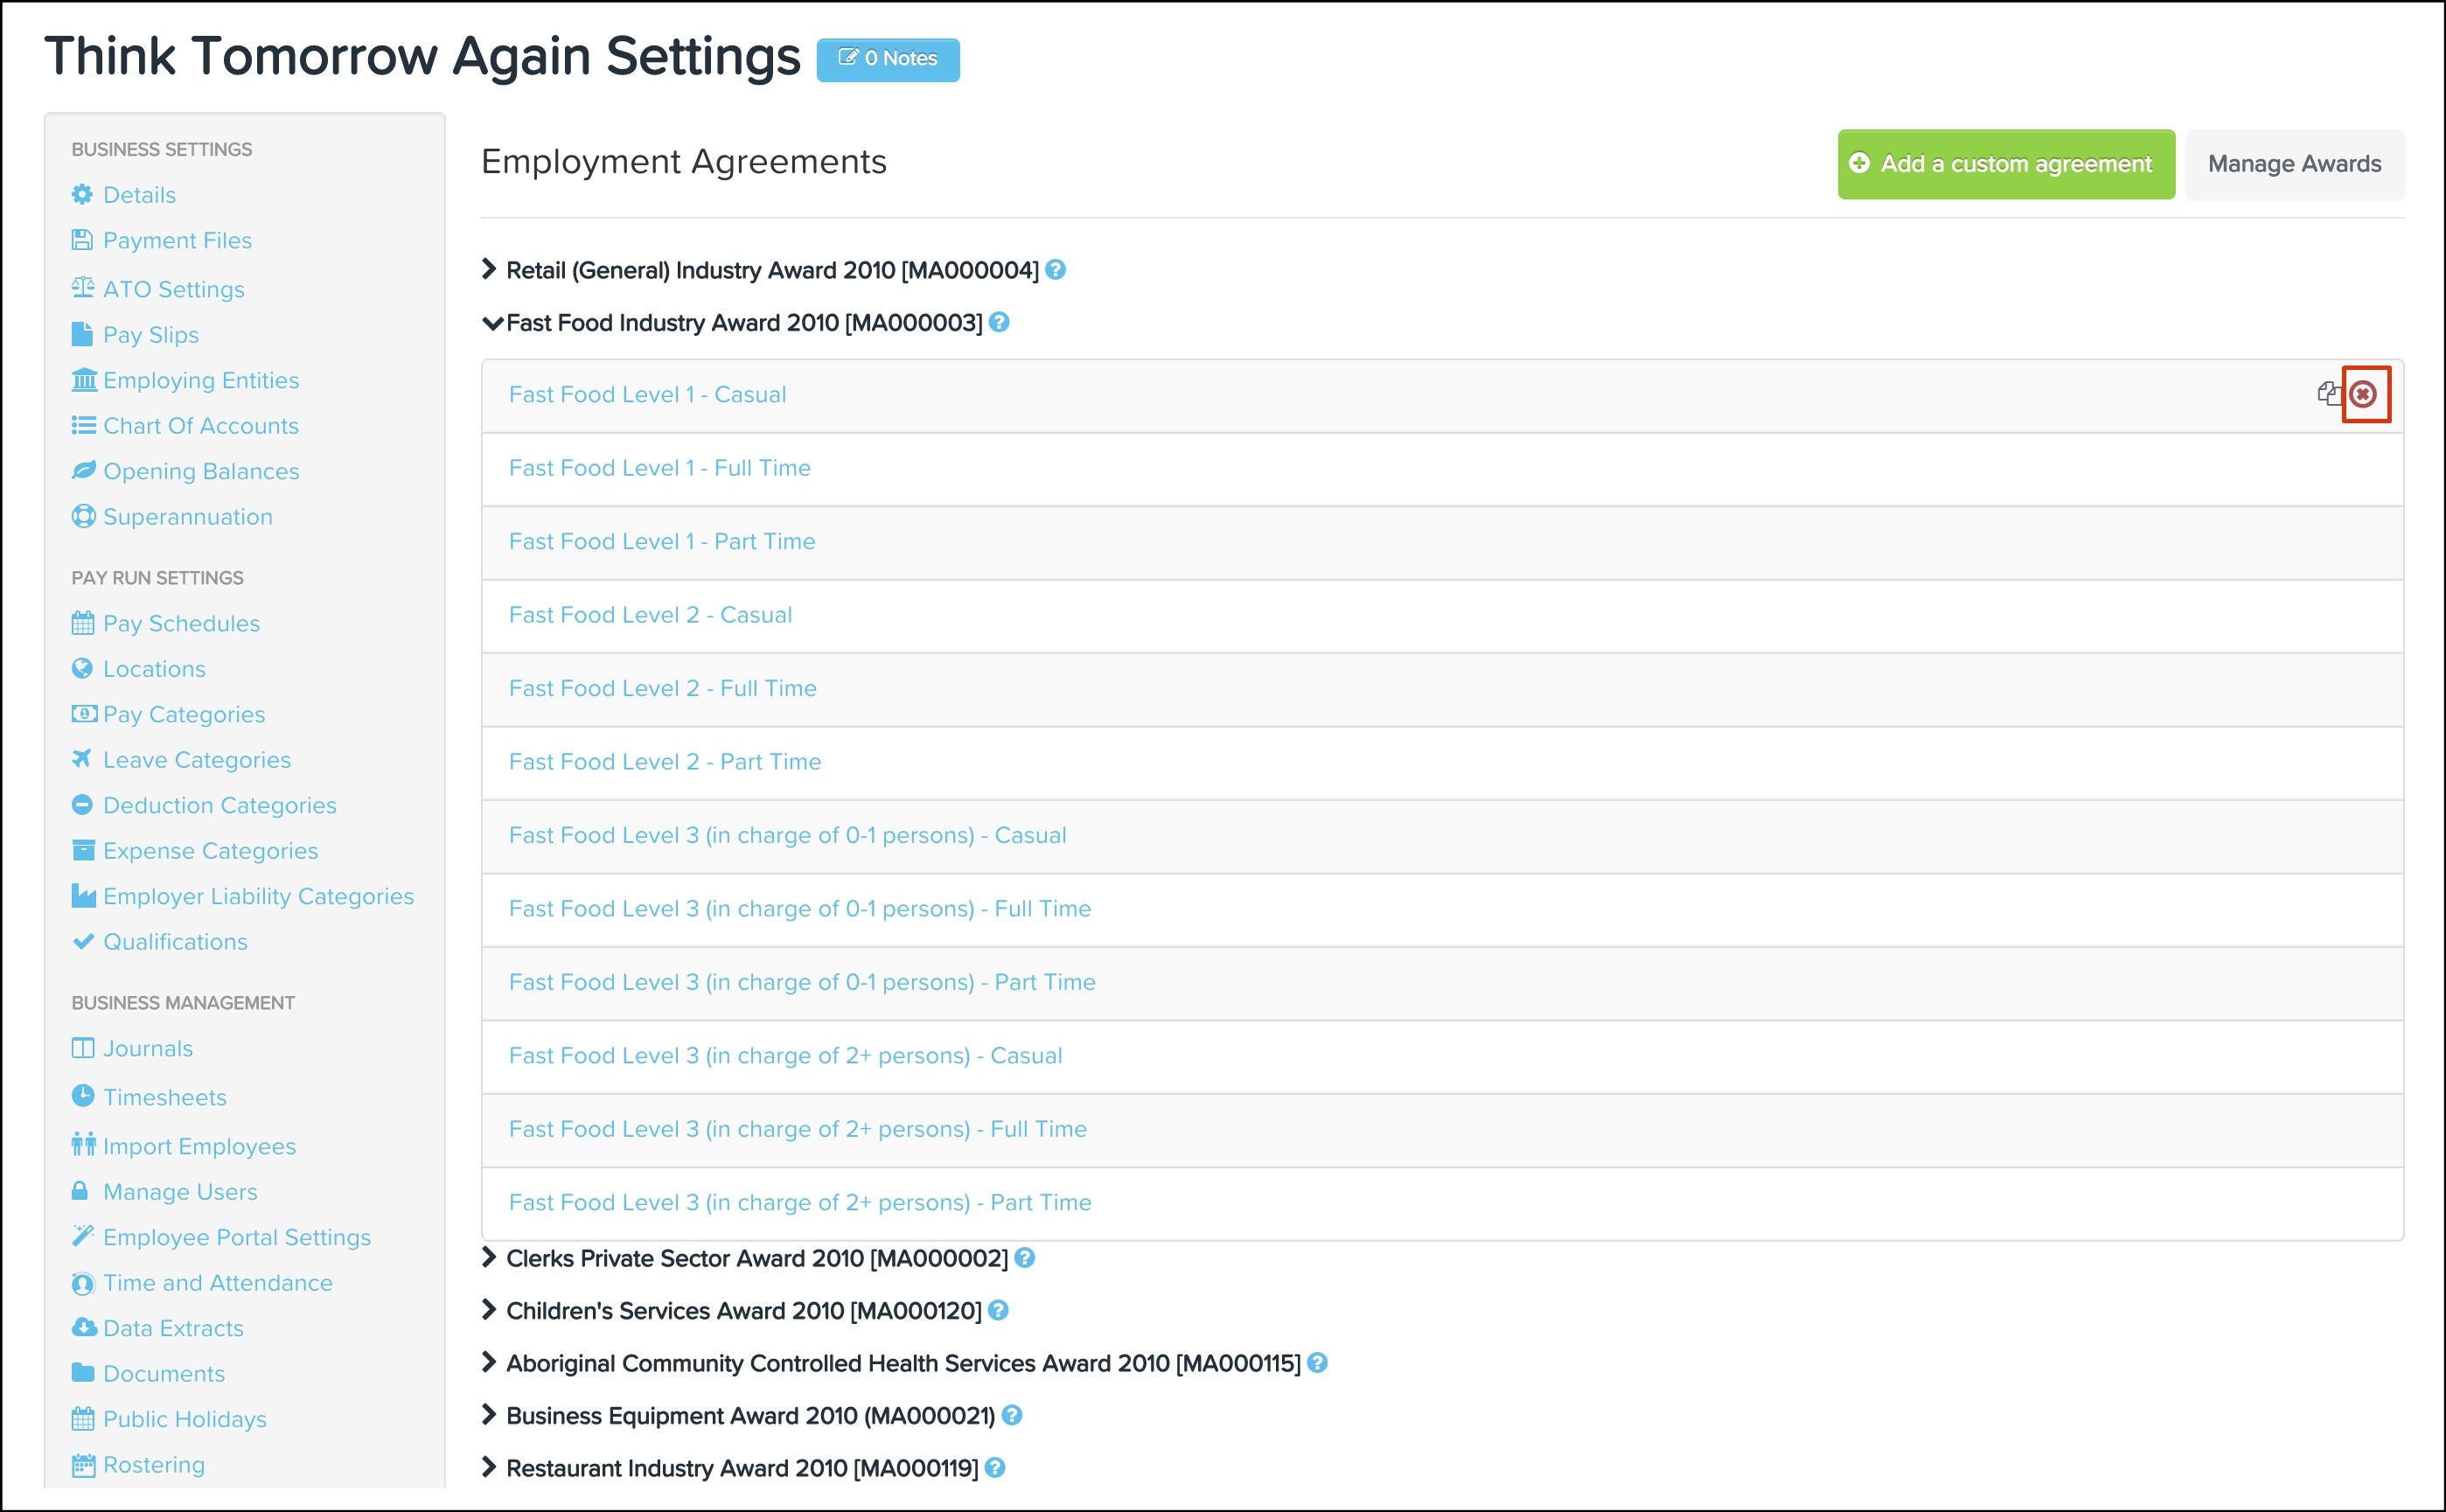Collapse the Fast Food Industry Award section
Screen dimensions: 2446x1512
pos(492,323)
